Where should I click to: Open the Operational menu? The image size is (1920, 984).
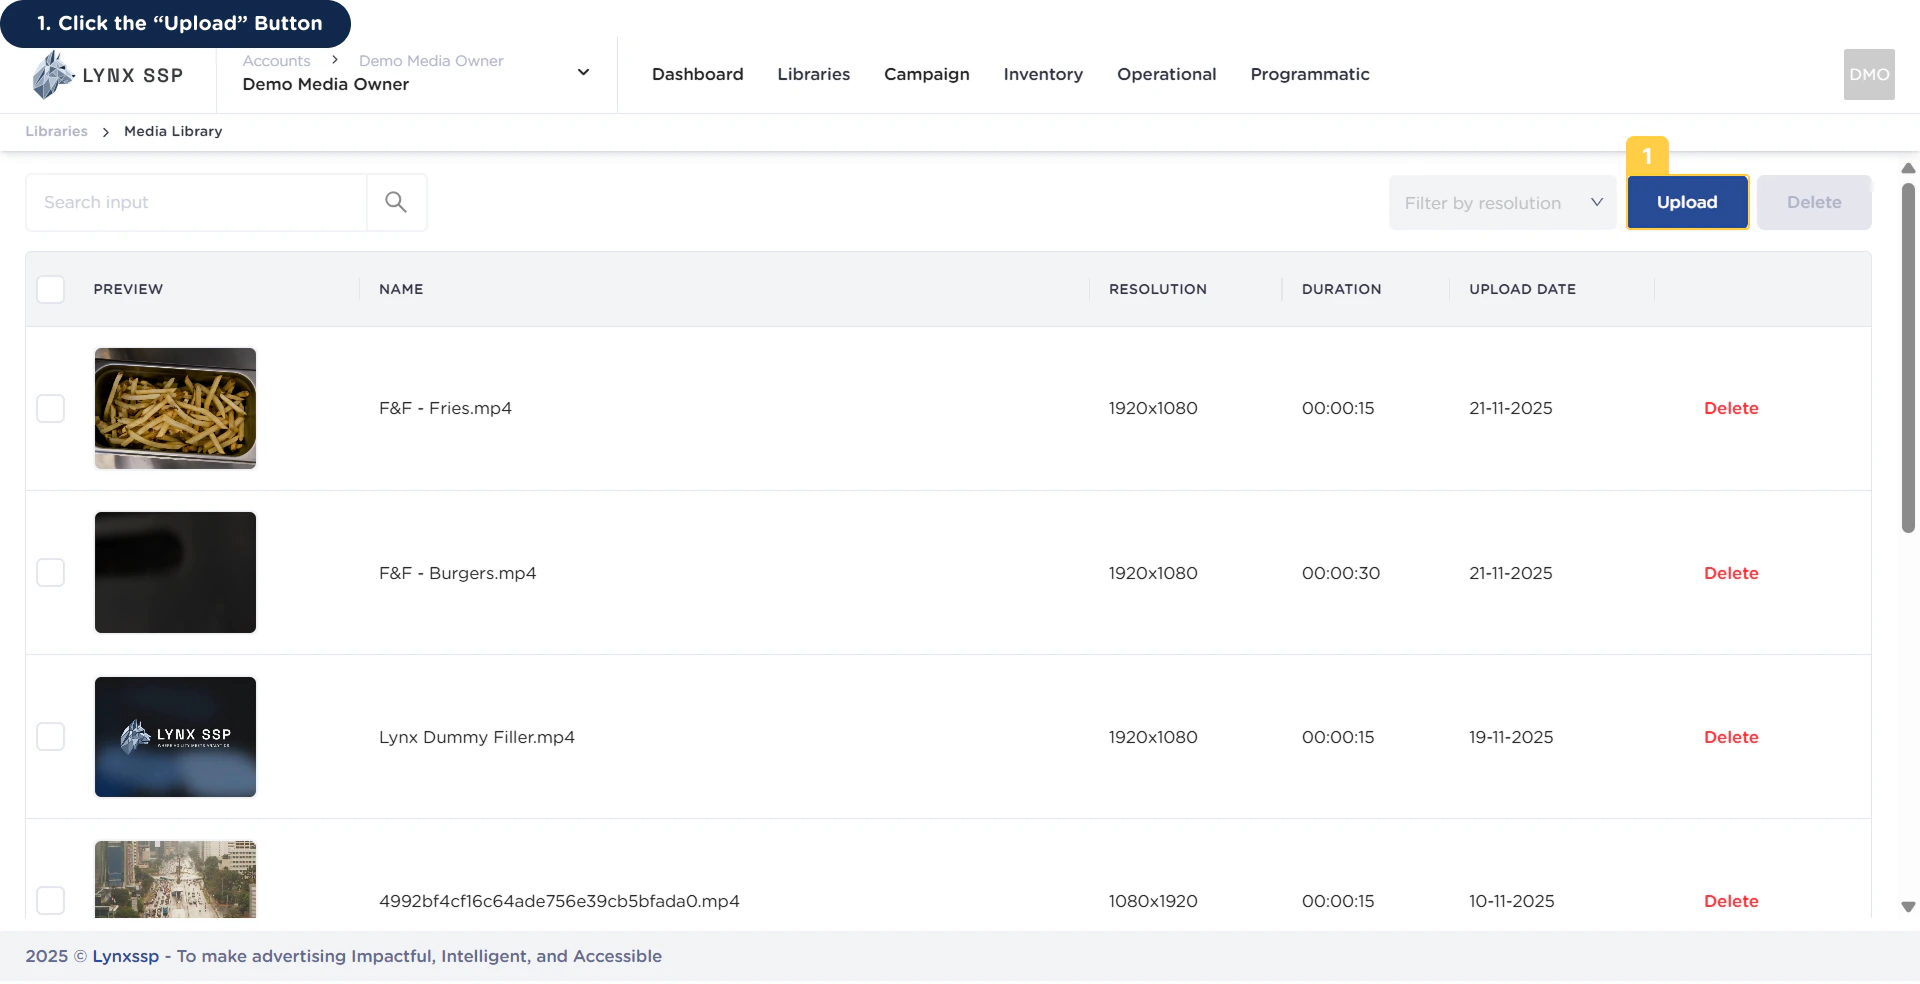tap(1167, 74)
